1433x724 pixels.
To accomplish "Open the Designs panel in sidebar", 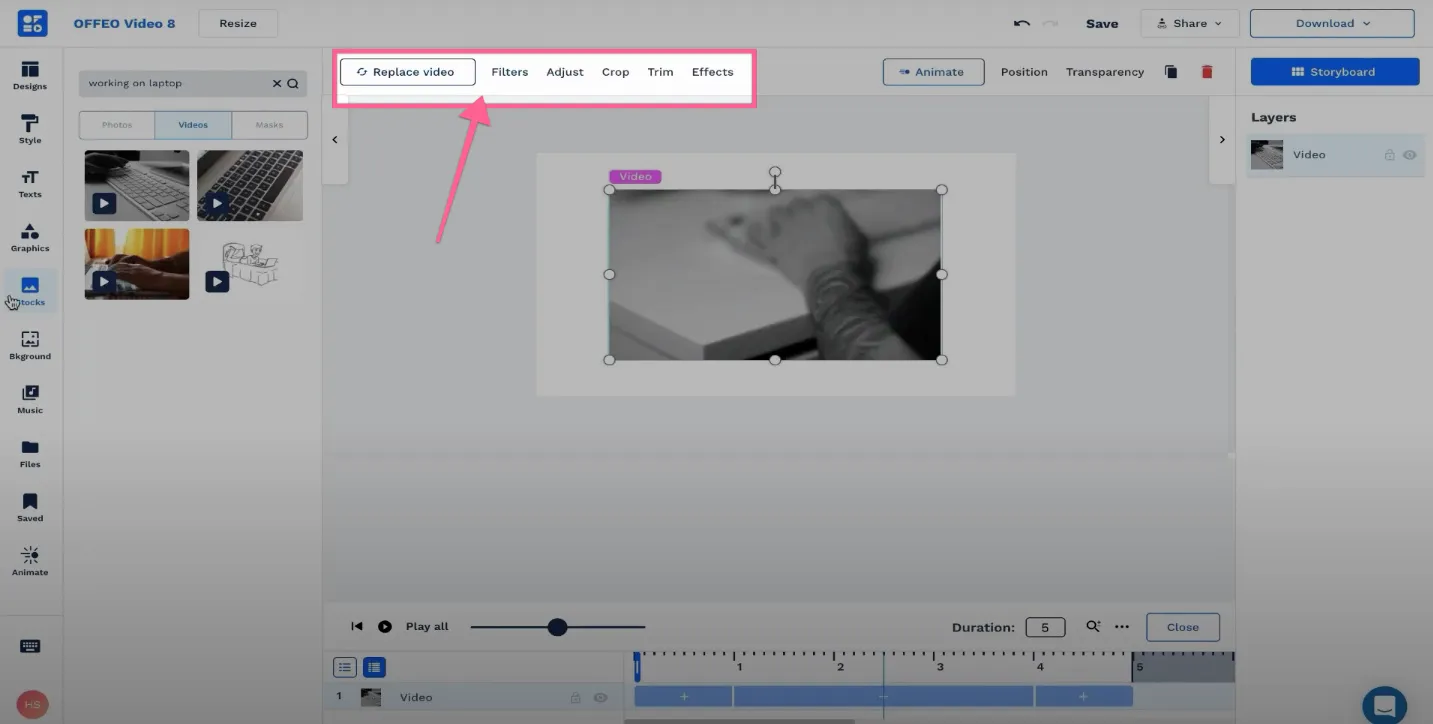I will click(30, 75).
